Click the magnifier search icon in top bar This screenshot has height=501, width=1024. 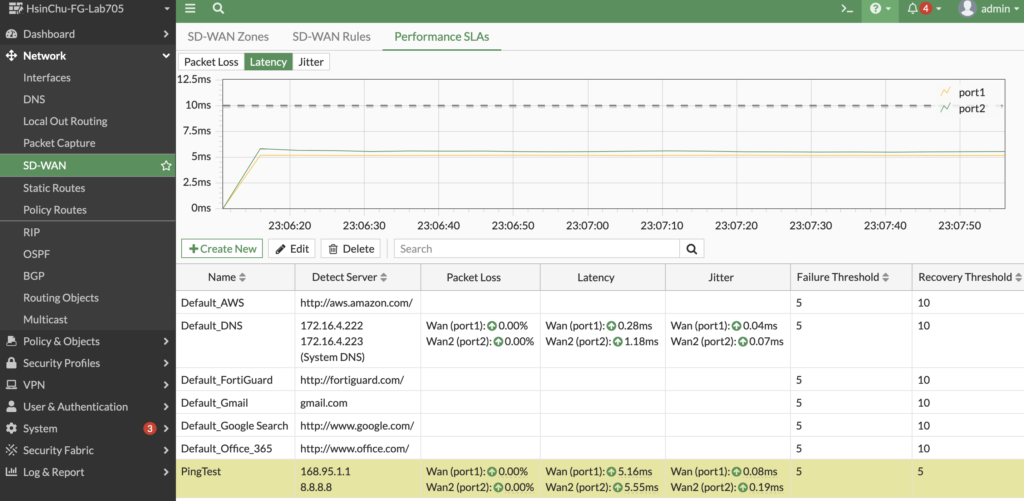click(218, 9)
